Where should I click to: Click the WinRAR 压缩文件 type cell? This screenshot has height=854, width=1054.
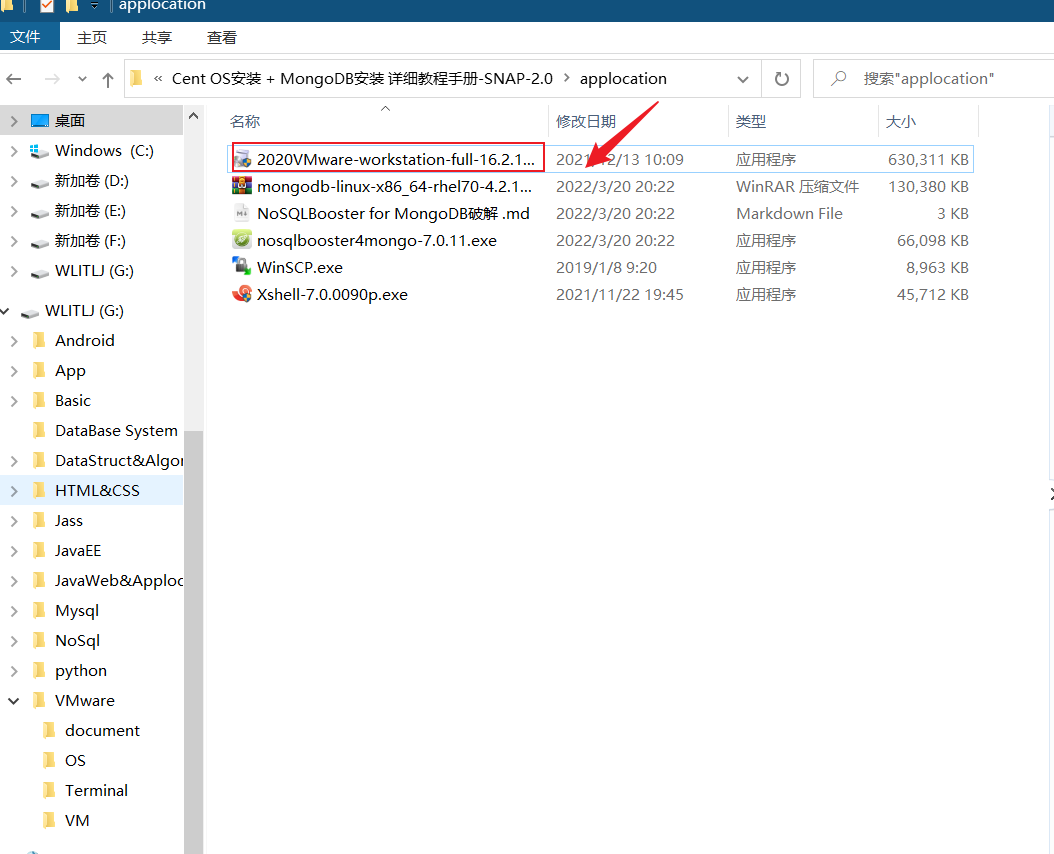(797, 186)
